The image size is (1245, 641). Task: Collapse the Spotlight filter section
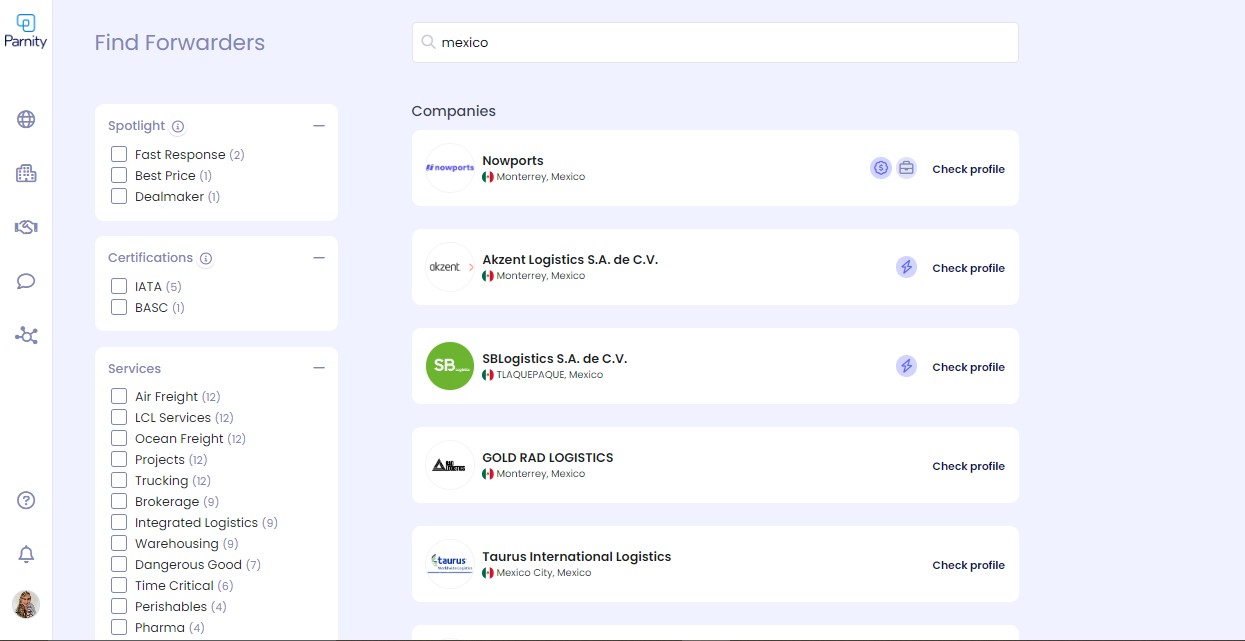point(319,126)
